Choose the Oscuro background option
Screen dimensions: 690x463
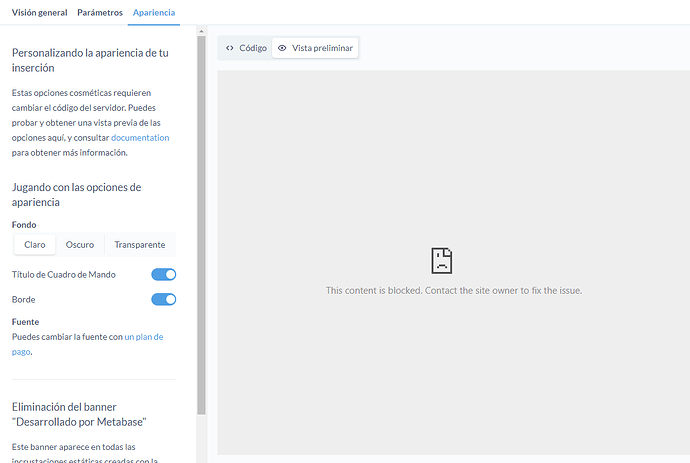click(x=80, y=245)
